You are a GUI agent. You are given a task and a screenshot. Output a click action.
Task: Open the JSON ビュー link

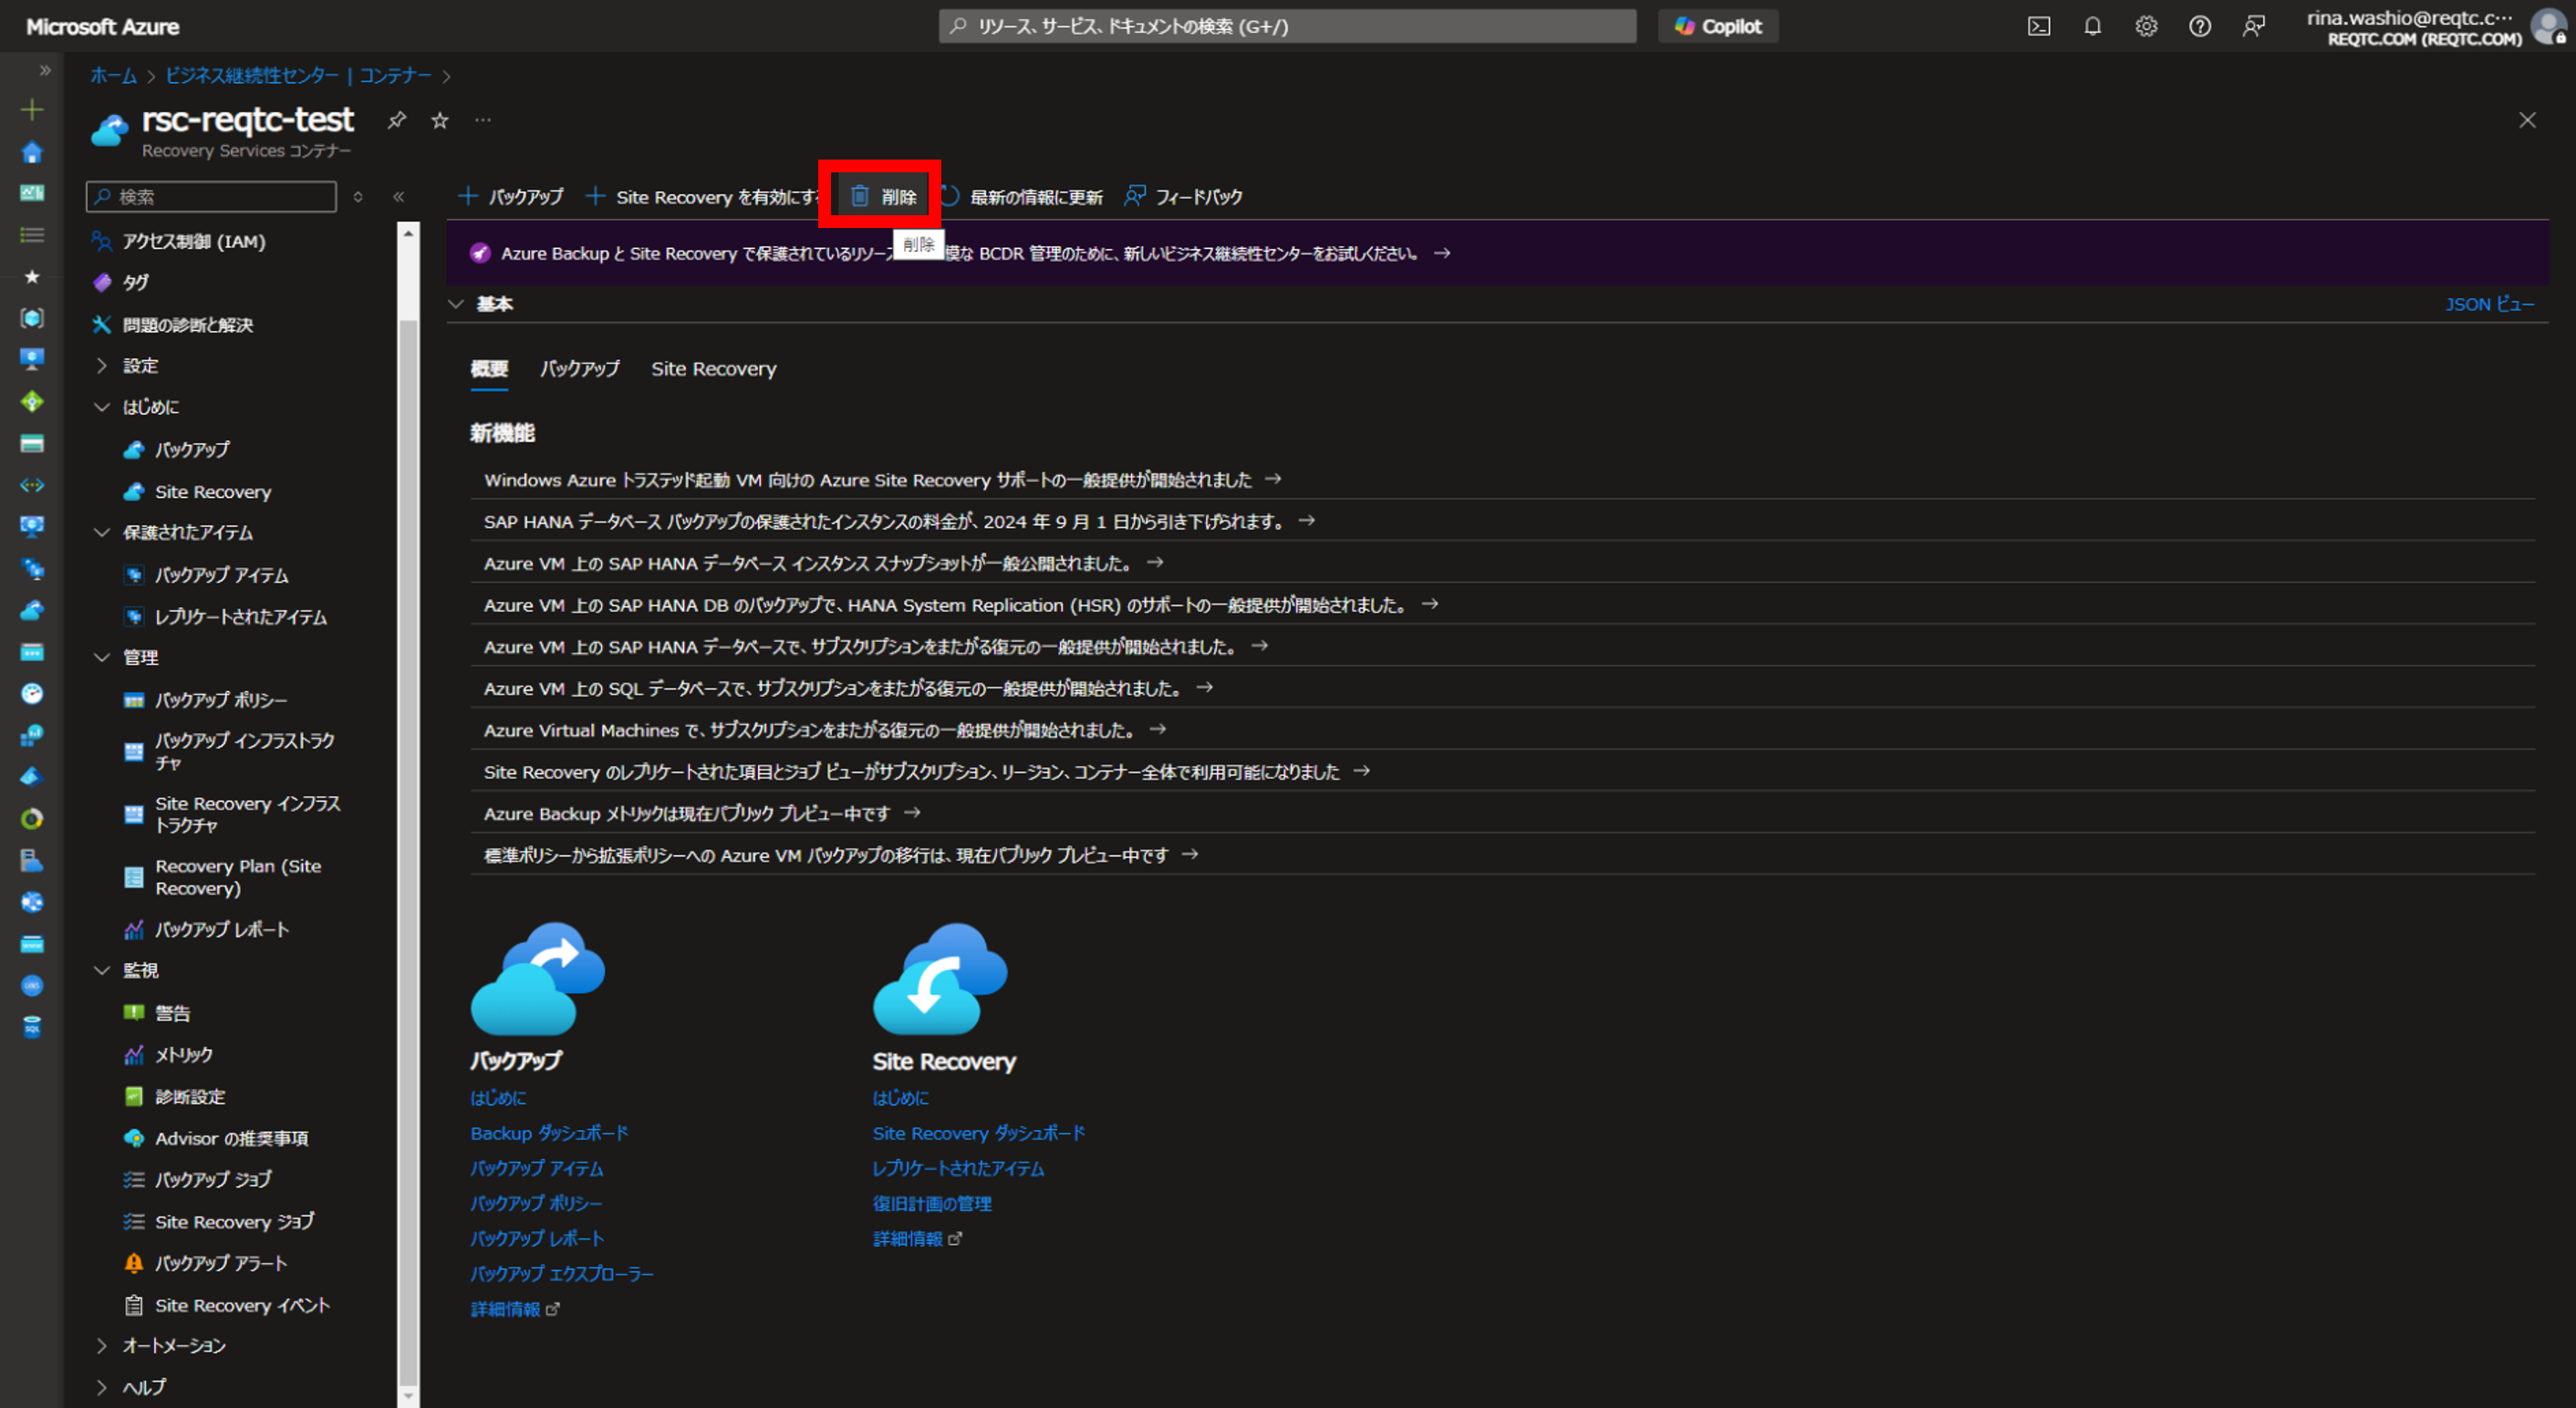tap(2489, 304)
